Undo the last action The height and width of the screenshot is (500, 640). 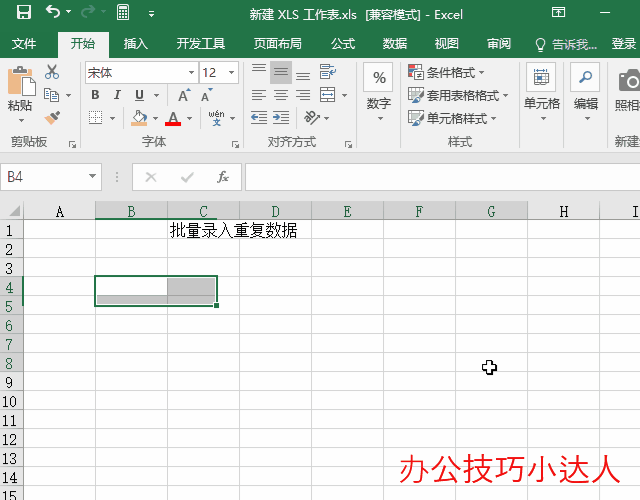pyautogui.click(x=53, y=11)
